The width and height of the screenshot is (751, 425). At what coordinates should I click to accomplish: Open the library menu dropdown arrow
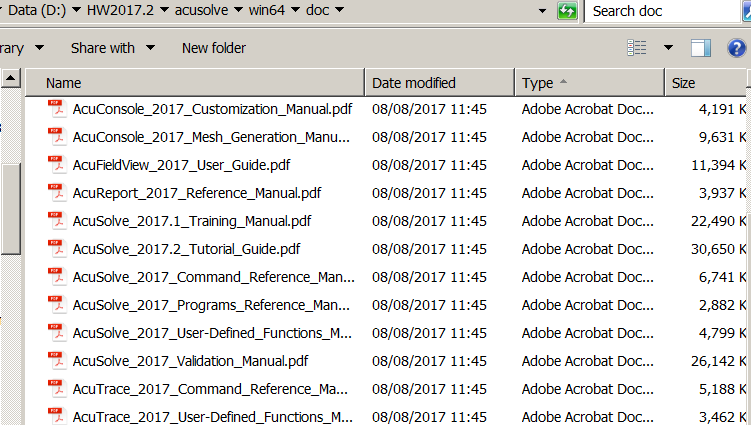(39, 47)
